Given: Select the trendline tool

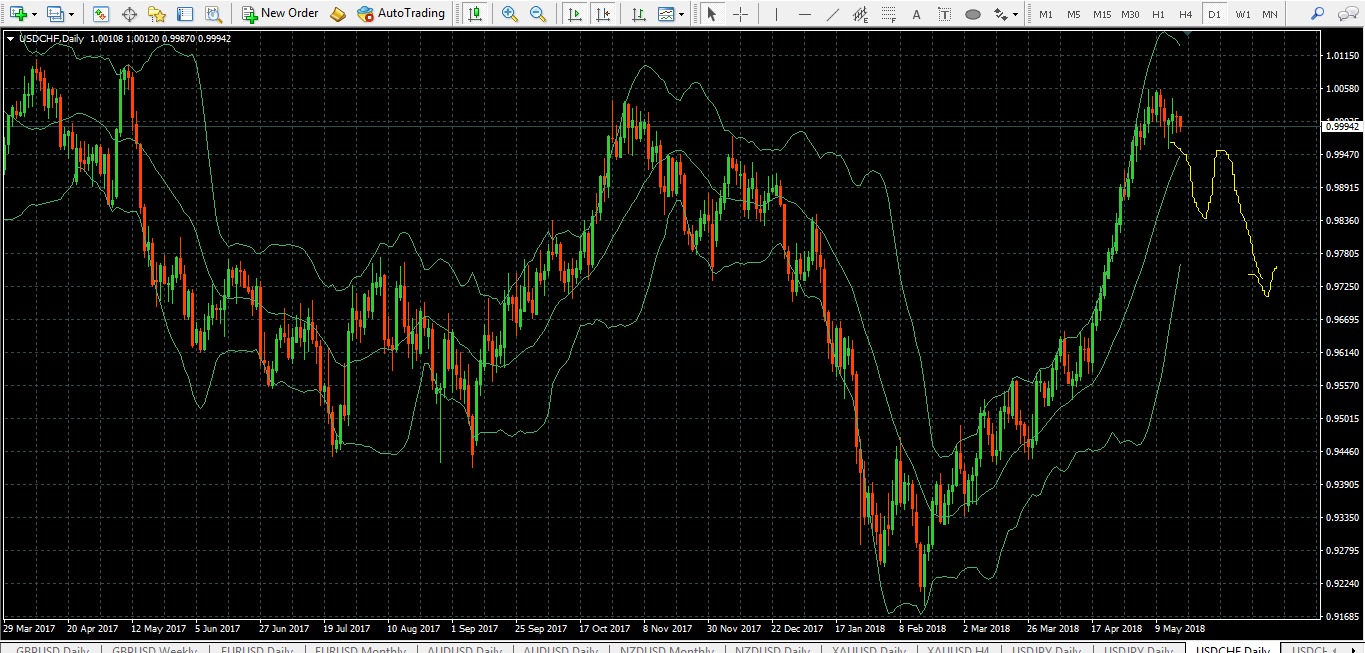Looking at the screenshot, I should click(x=832, y=14).
